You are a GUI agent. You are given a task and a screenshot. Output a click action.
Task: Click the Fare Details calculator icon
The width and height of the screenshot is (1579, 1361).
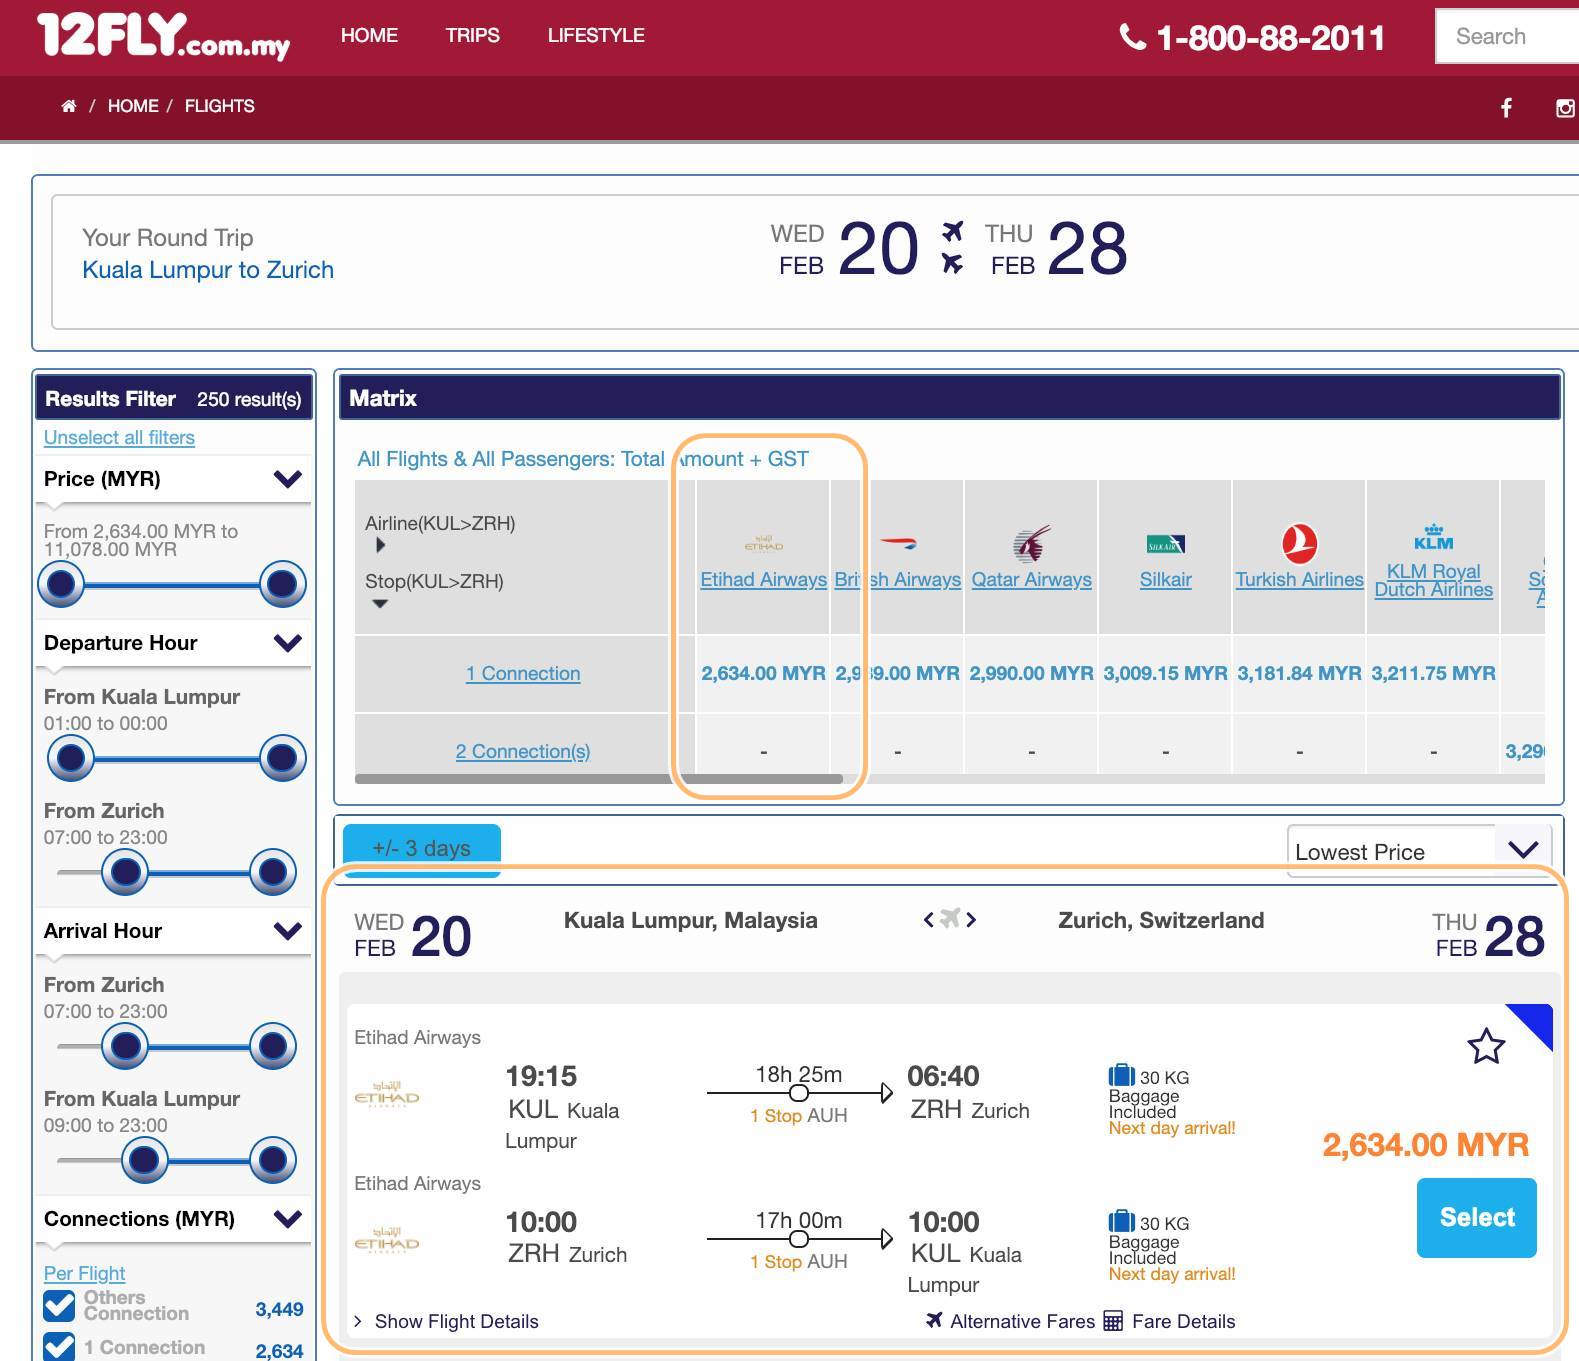click(1113, 1321)
